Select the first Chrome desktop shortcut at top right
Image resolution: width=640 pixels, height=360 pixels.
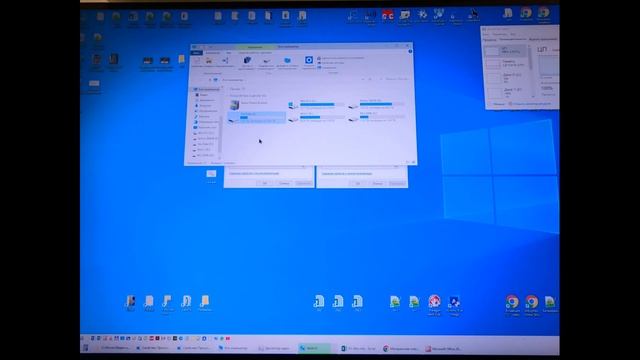point(526,15)
